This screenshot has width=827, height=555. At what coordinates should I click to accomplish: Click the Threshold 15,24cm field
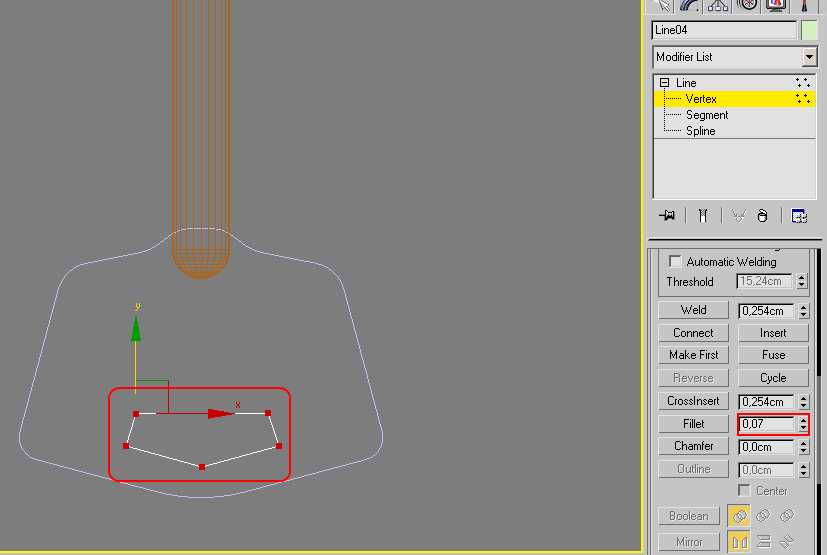click(x=764, y=281)
